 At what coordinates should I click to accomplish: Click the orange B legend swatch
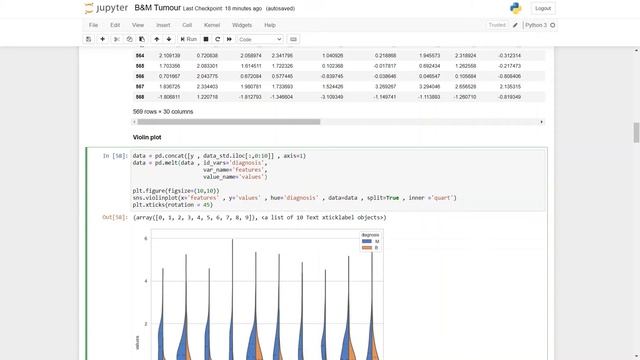coord(367,247)
